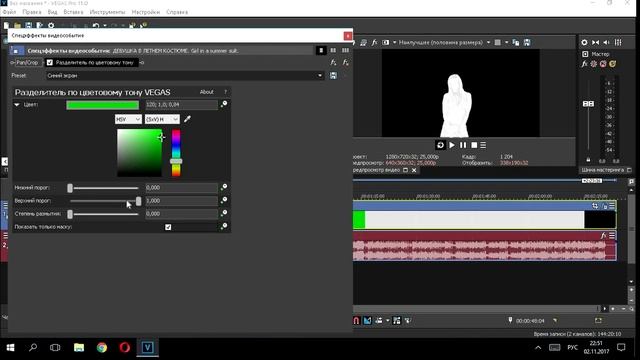The height and width of the screenshot is (360, 640).
Task: Open the master bus settings gear icon
Action: pos(584,42)
